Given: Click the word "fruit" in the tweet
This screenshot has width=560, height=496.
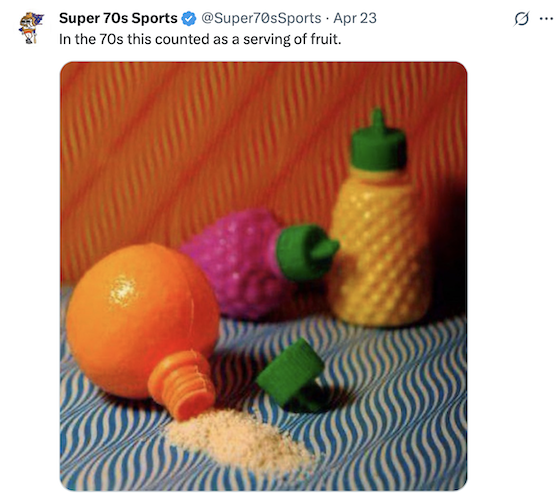Looking at the screenshot, I should pos(326,39).
